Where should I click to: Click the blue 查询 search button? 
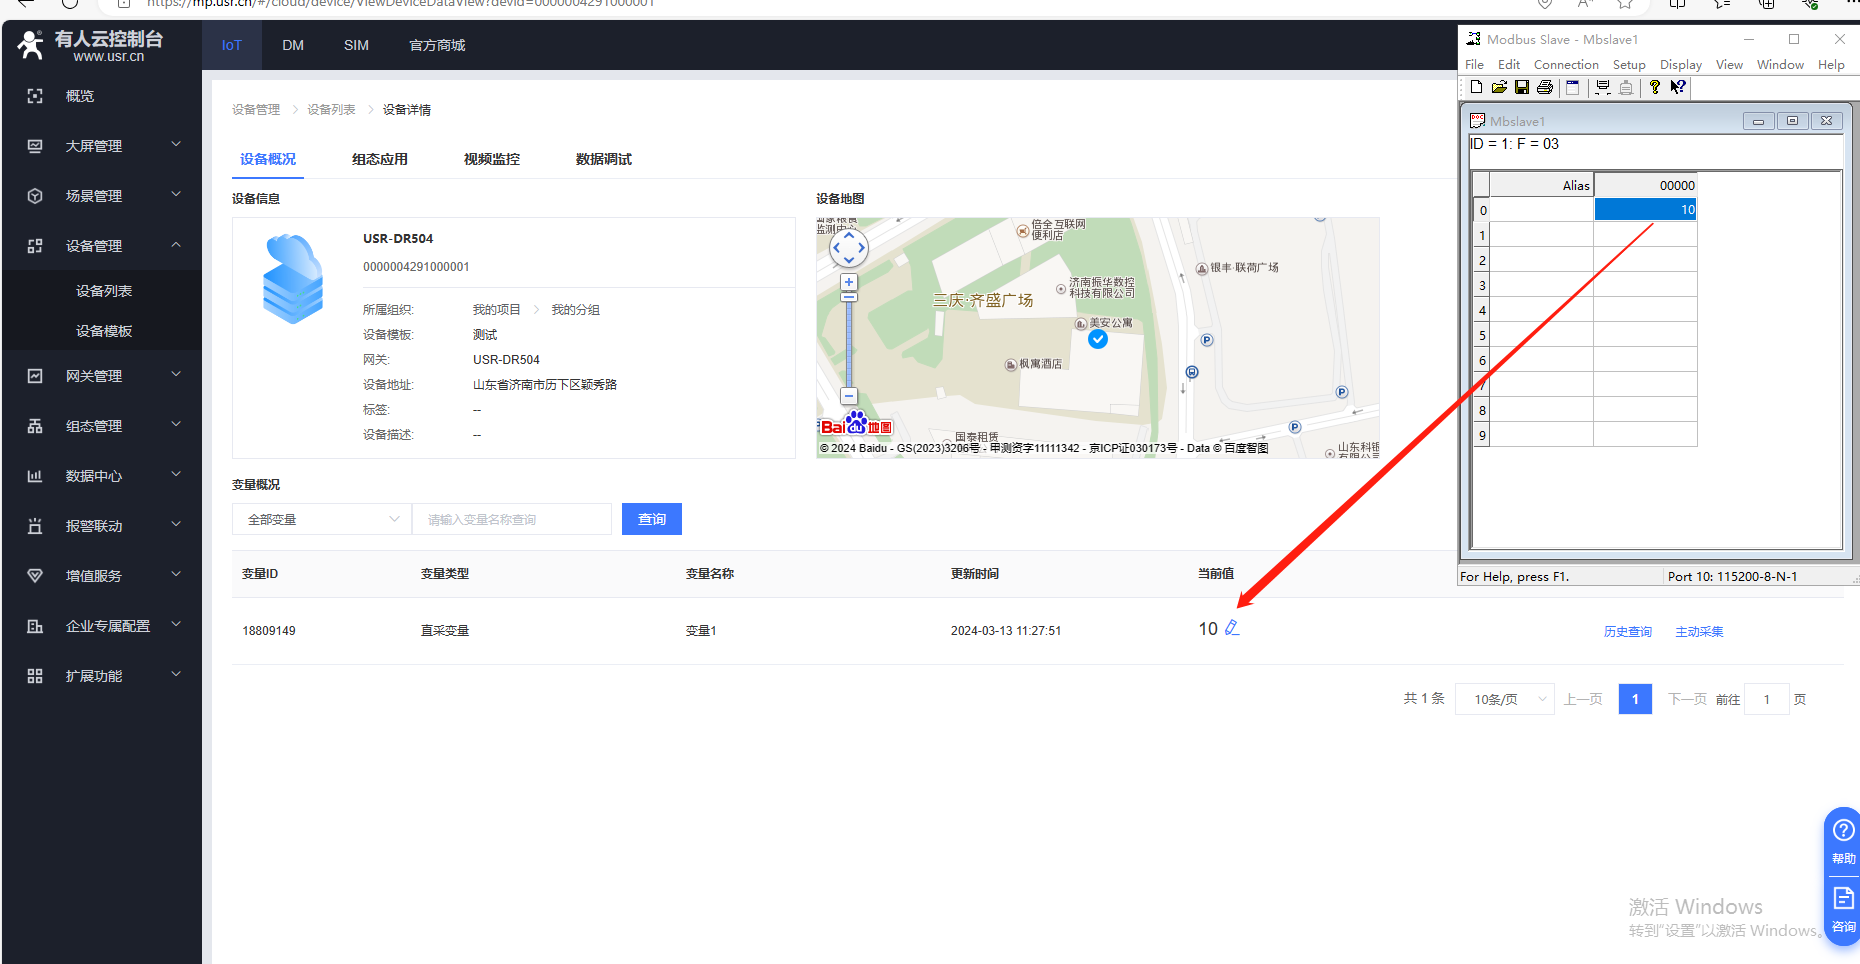(651, 519)
